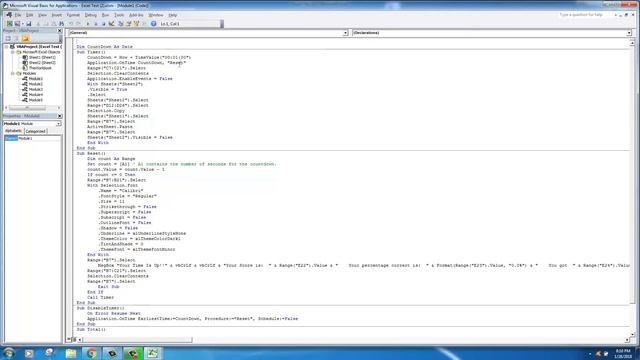The image size is (640, 360).
Task: Click the 'Sub Reset()' code line
Action: (x=91, y=153)
